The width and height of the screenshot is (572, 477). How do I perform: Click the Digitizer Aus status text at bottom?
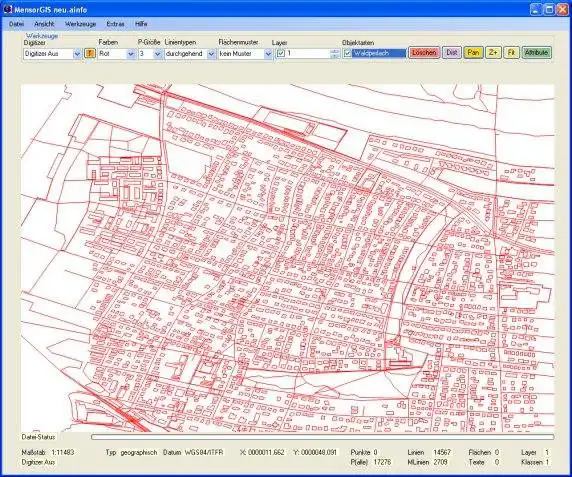point(38,462)
